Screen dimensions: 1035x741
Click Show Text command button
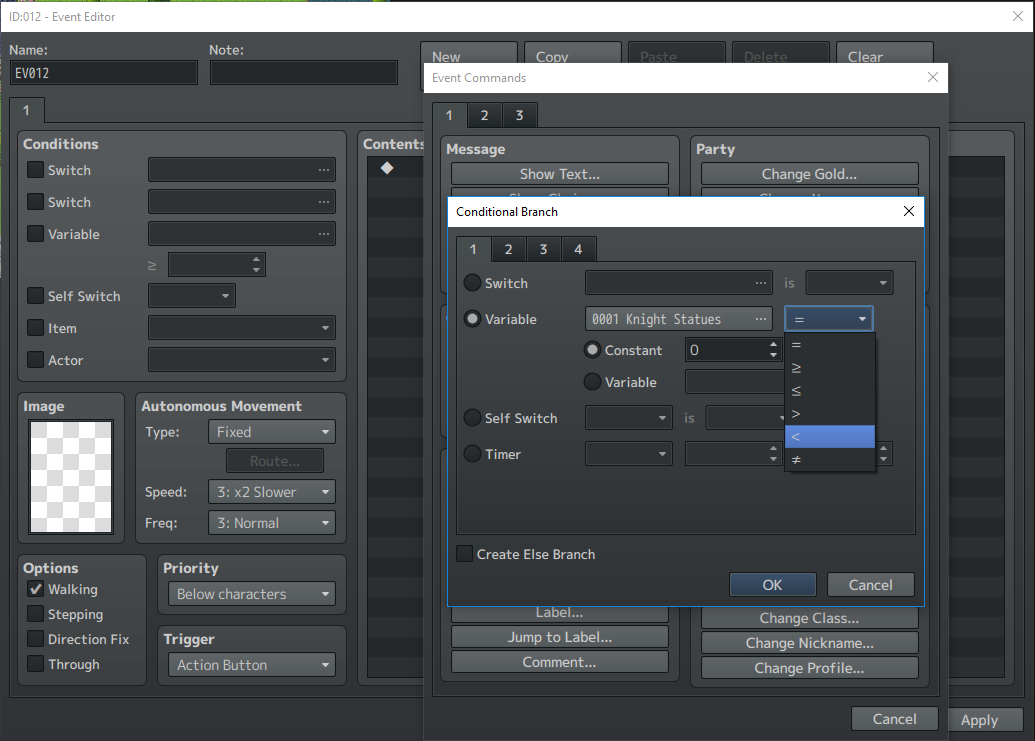click(560, 174)
